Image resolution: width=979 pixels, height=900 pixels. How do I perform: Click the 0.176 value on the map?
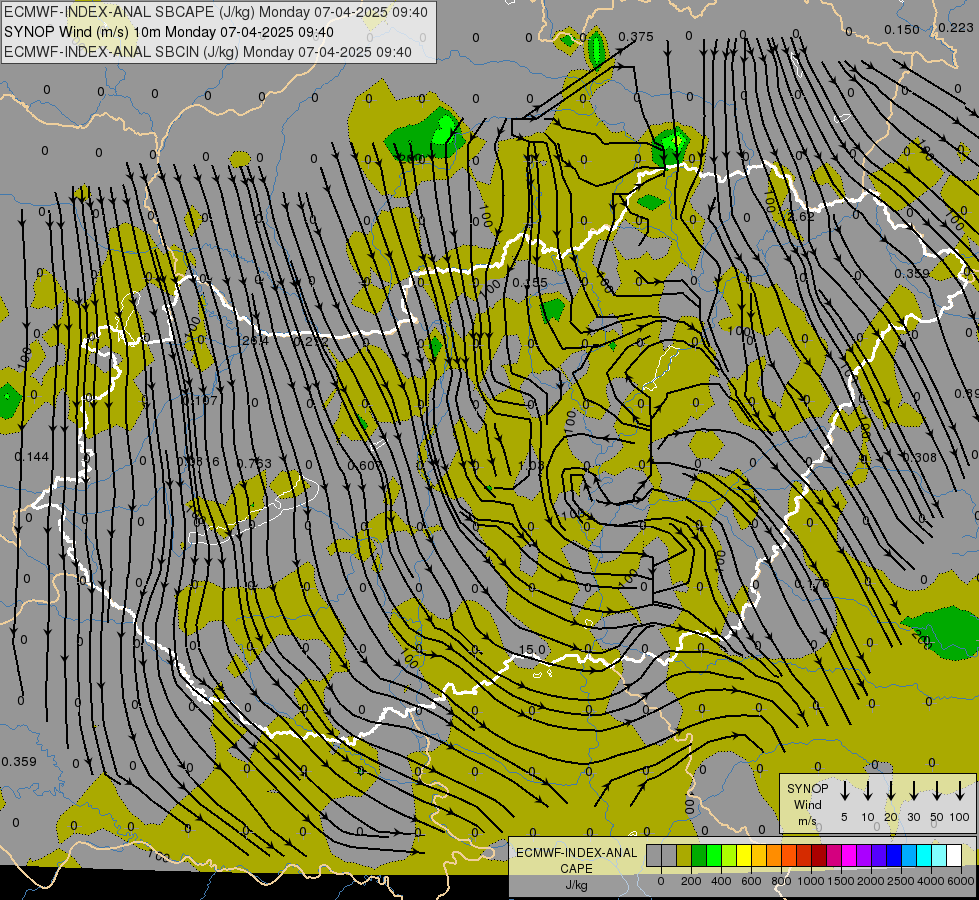click(812, 584)
